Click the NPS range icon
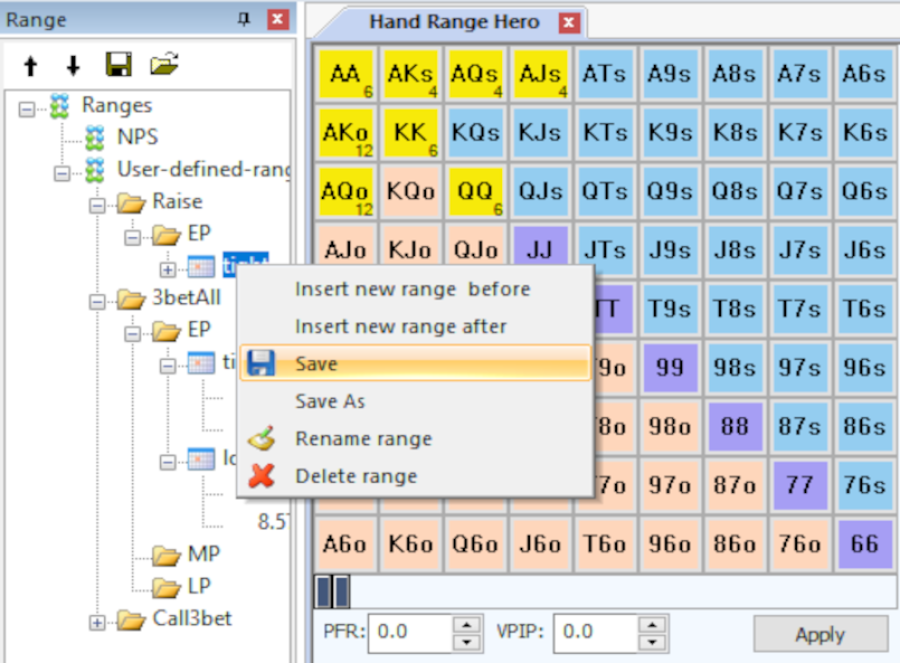900x663 pixels. tap(95, 137)
